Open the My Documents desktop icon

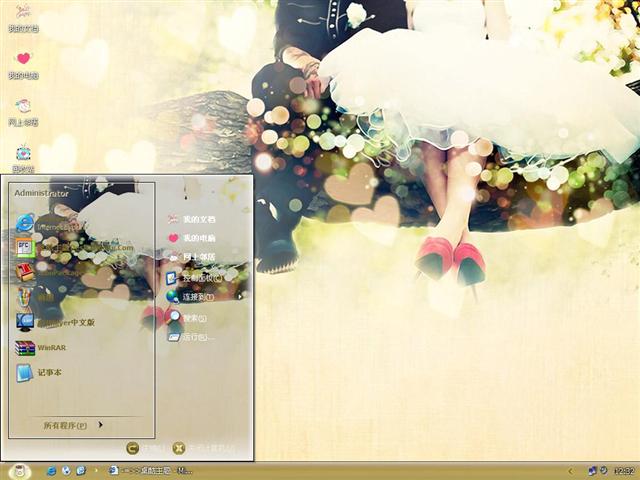(x=23, y=18)
